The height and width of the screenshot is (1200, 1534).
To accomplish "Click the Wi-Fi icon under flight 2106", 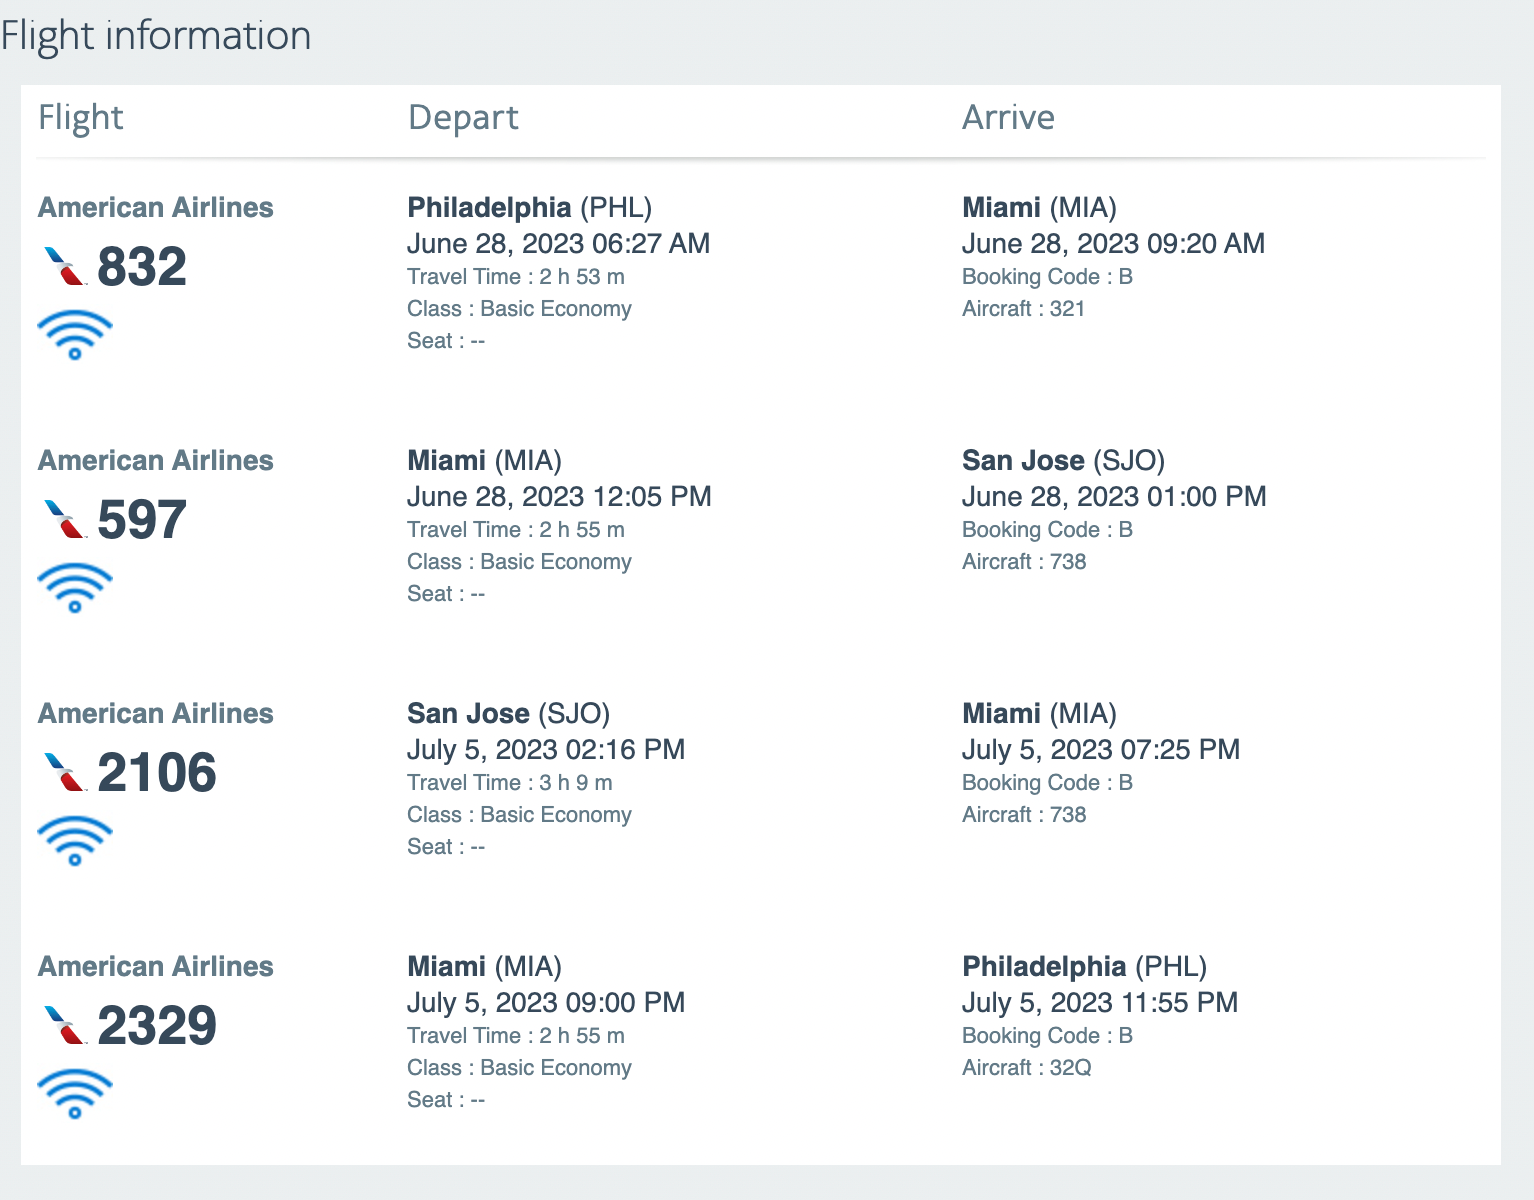I will click(x=75, y=841).
